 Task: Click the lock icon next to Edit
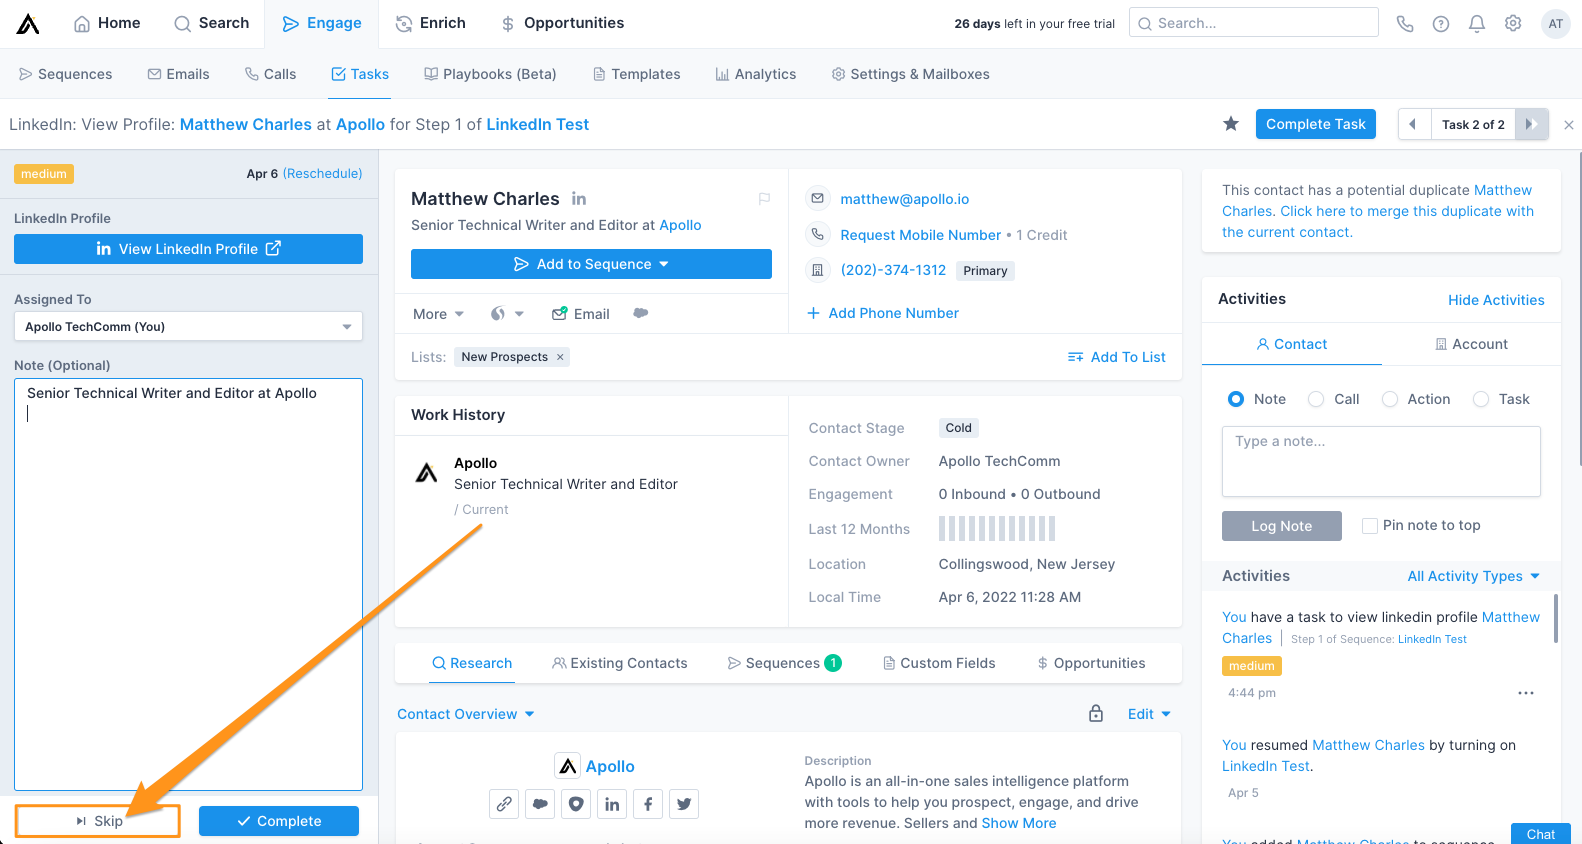coord(1096,713)
